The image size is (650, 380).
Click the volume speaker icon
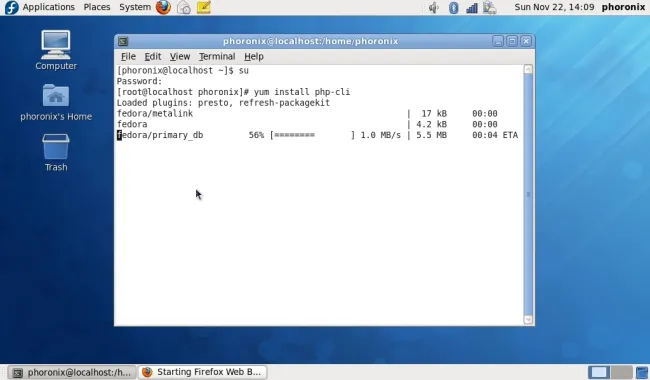[x=434, y=7]
